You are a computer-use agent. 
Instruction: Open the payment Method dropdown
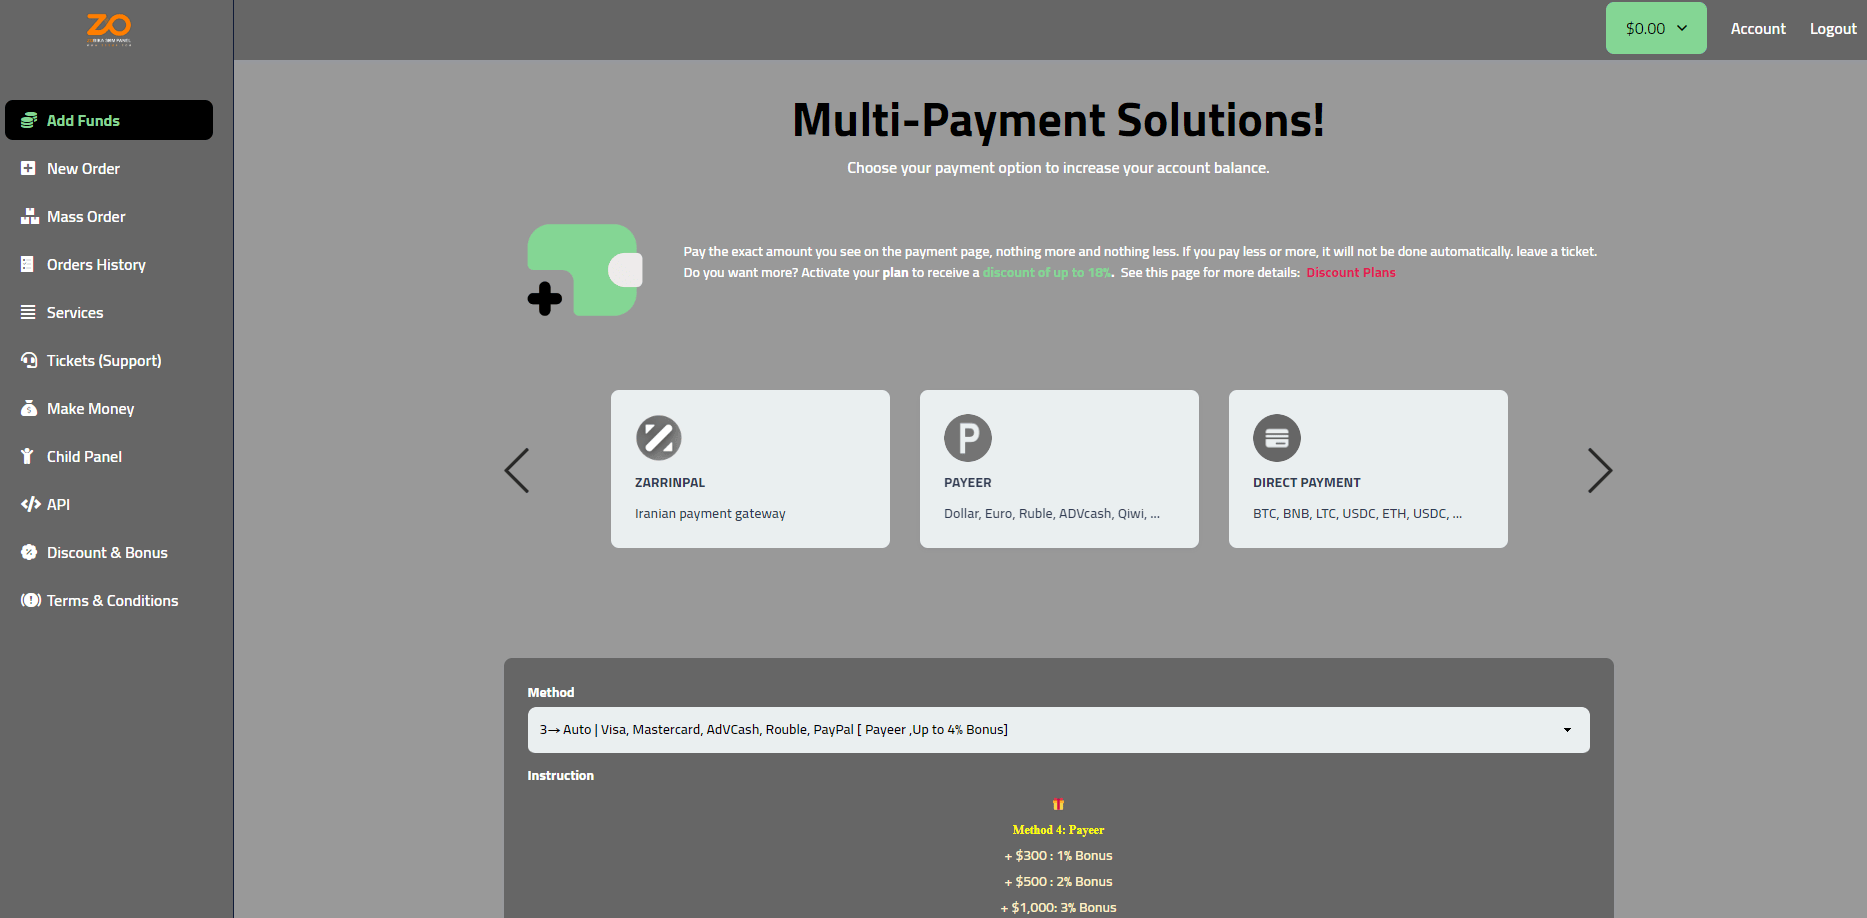(x=1057, y=730)
